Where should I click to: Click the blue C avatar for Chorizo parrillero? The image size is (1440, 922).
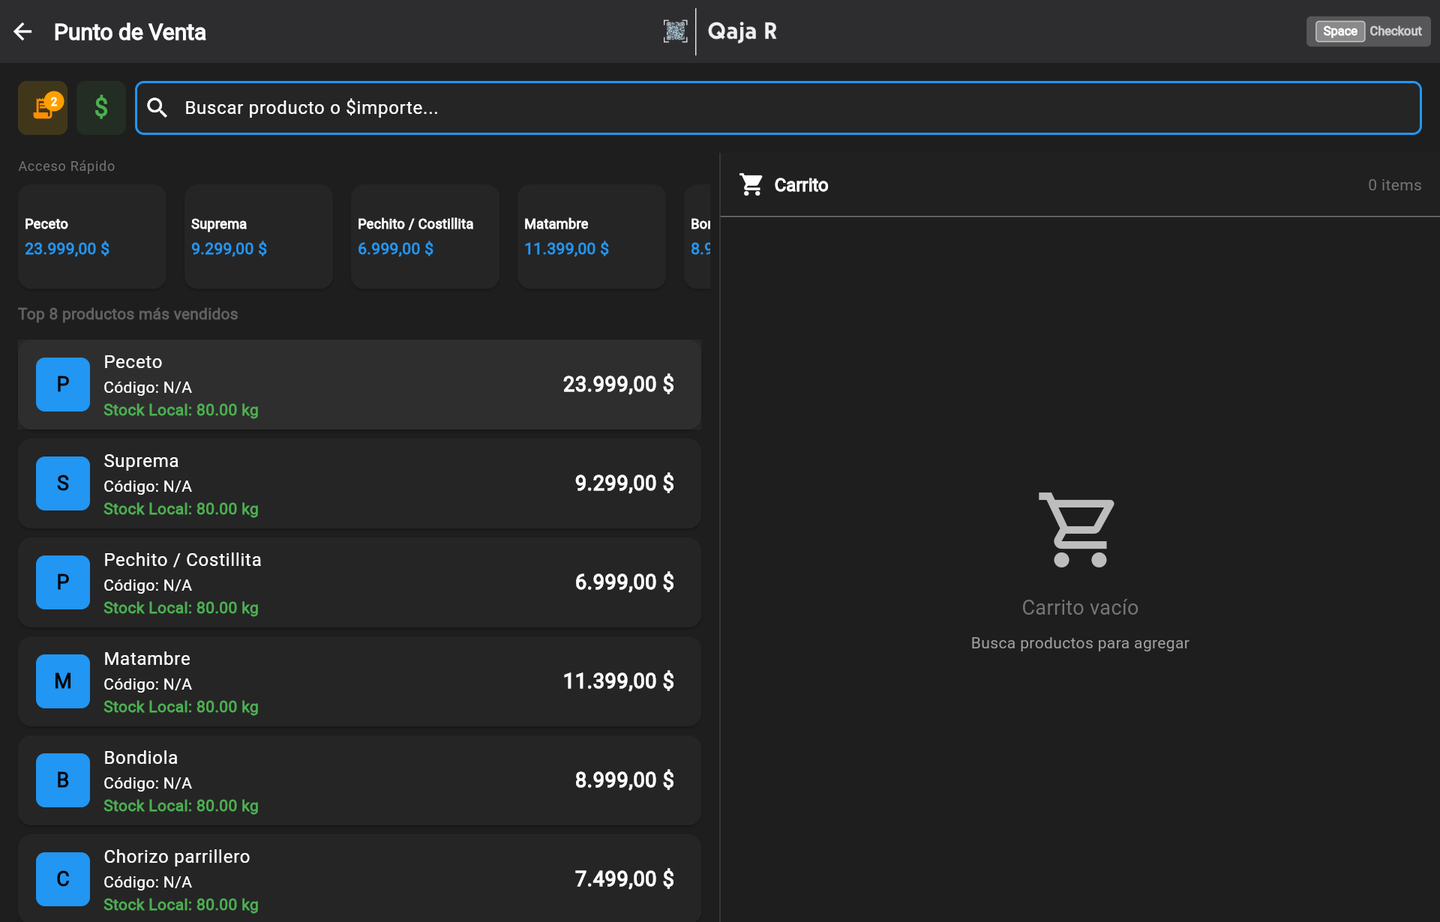tap(63, 879)
